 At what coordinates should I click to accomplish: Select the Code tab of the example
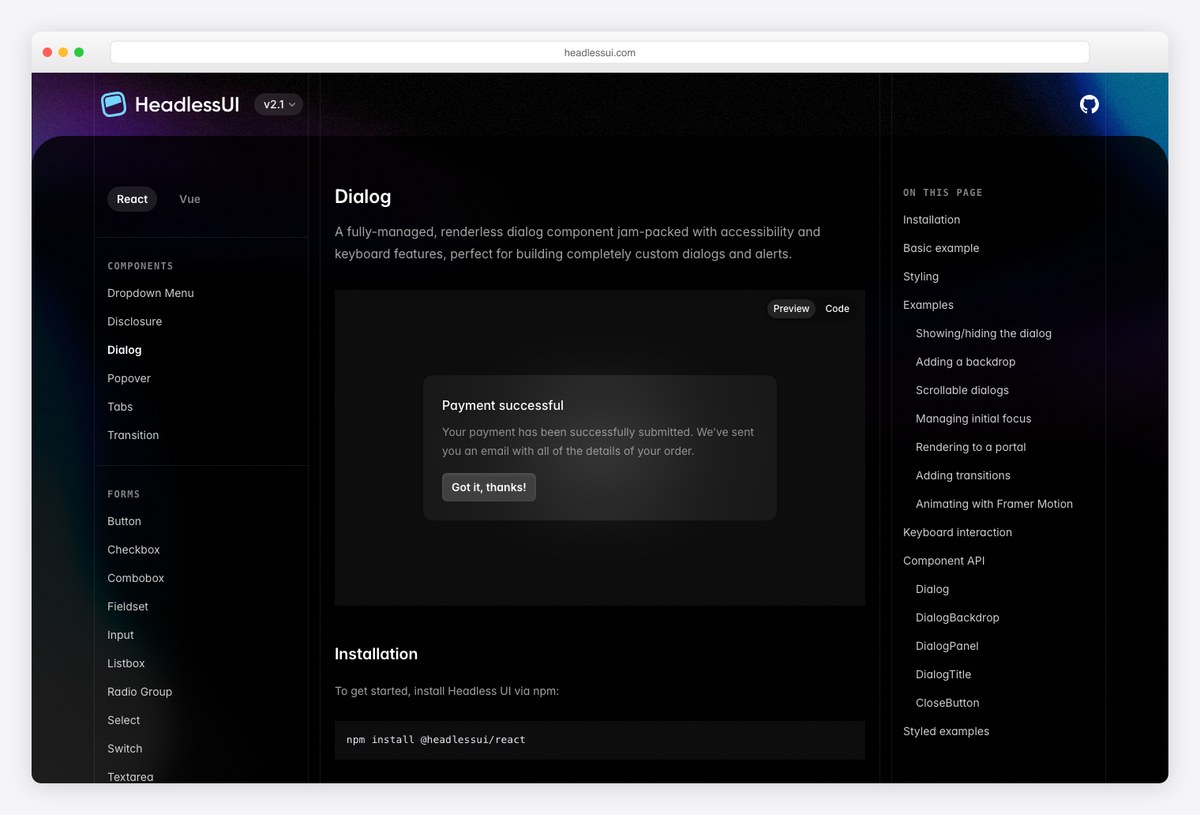tap(837, 309)
